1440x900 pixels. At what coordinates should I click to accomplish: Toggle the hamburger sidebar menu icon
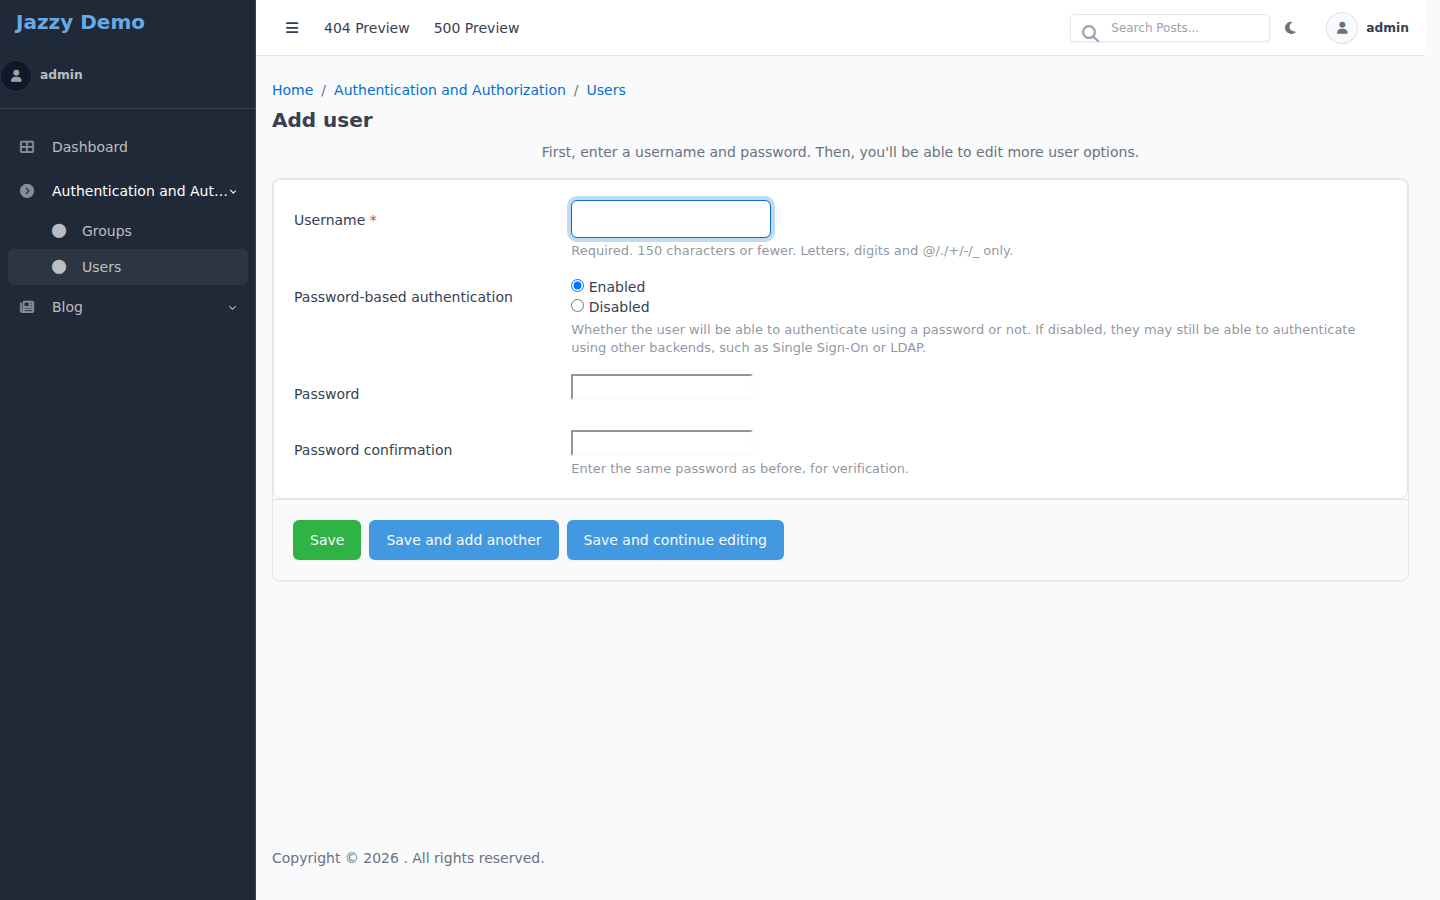[292, 28]
